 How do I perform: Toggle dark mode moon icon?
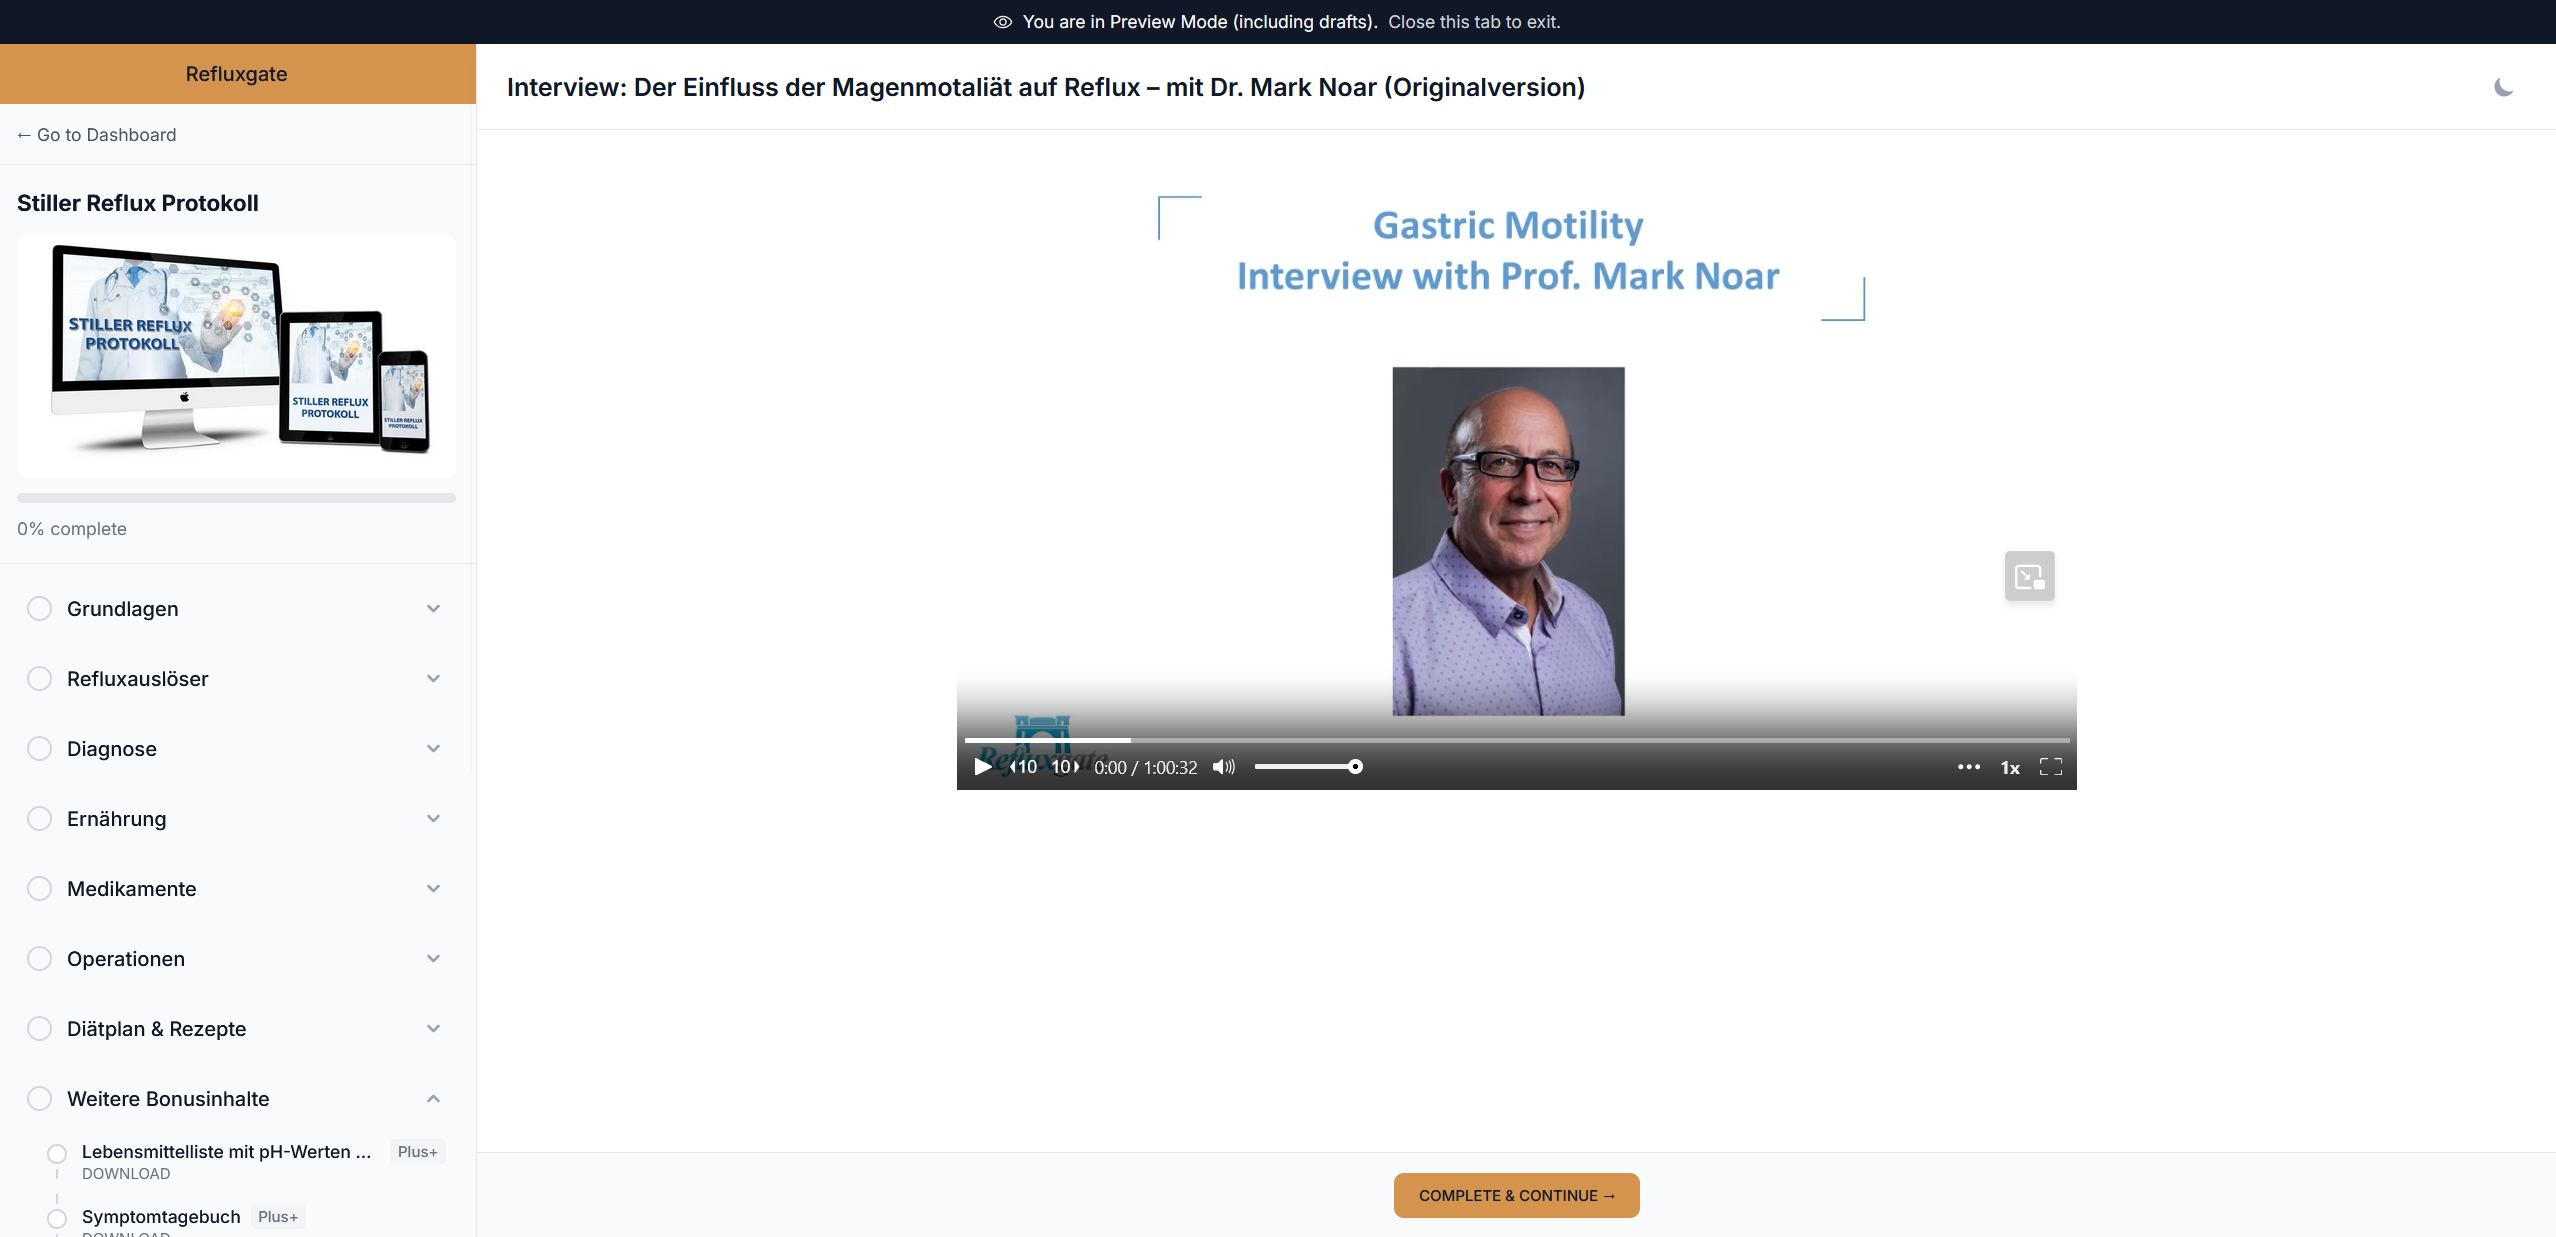click(x=2503, y=88)
